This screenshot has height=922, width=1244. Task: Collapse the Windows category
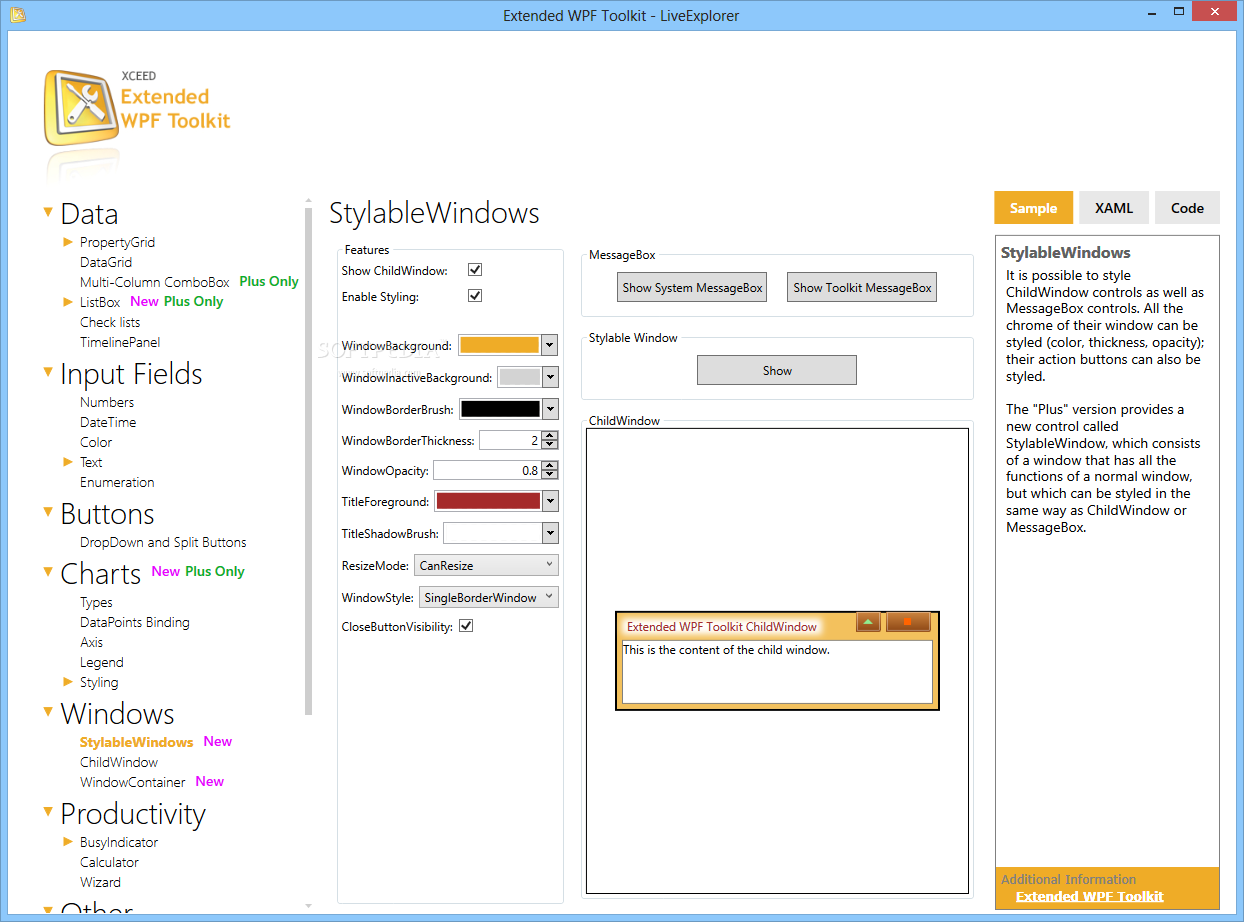pyautogui.click(x=48, y=712)
